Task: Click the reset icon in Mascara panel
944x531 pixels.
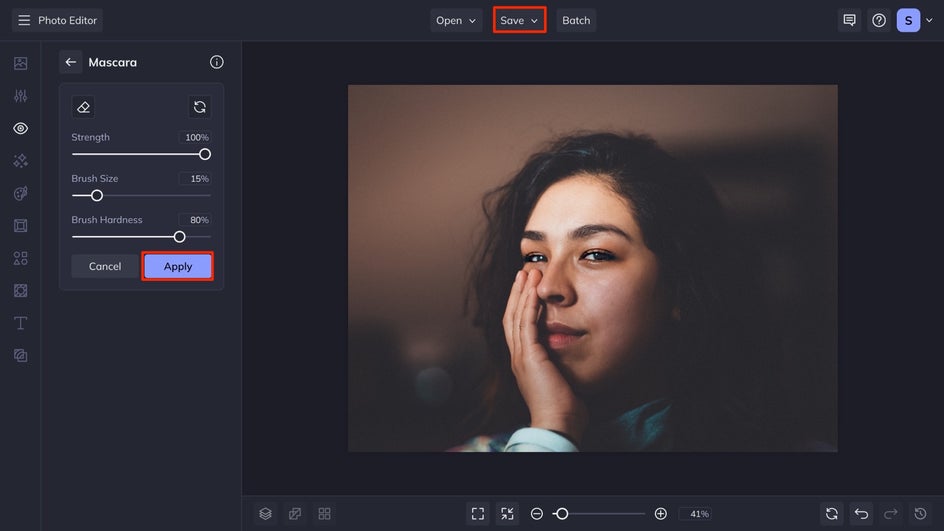Action: (x=200, y=107)
